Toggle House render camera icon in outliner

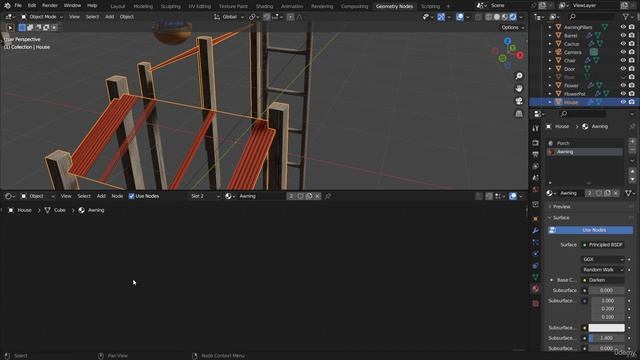click(632, 102)
